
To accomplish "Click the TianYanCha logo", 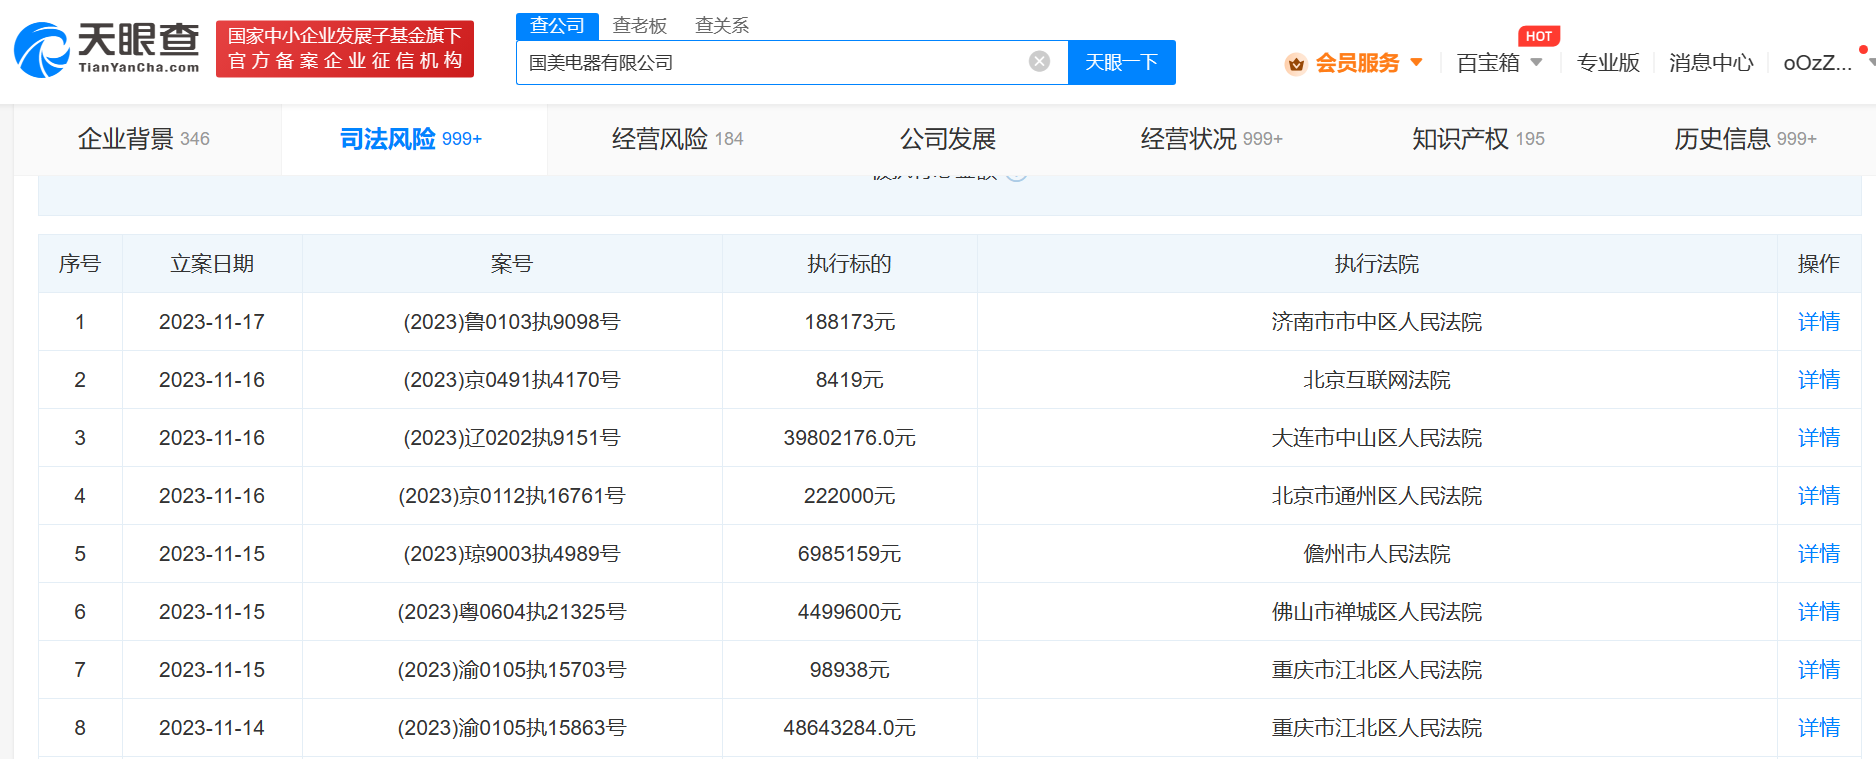I will click(107, 49).
